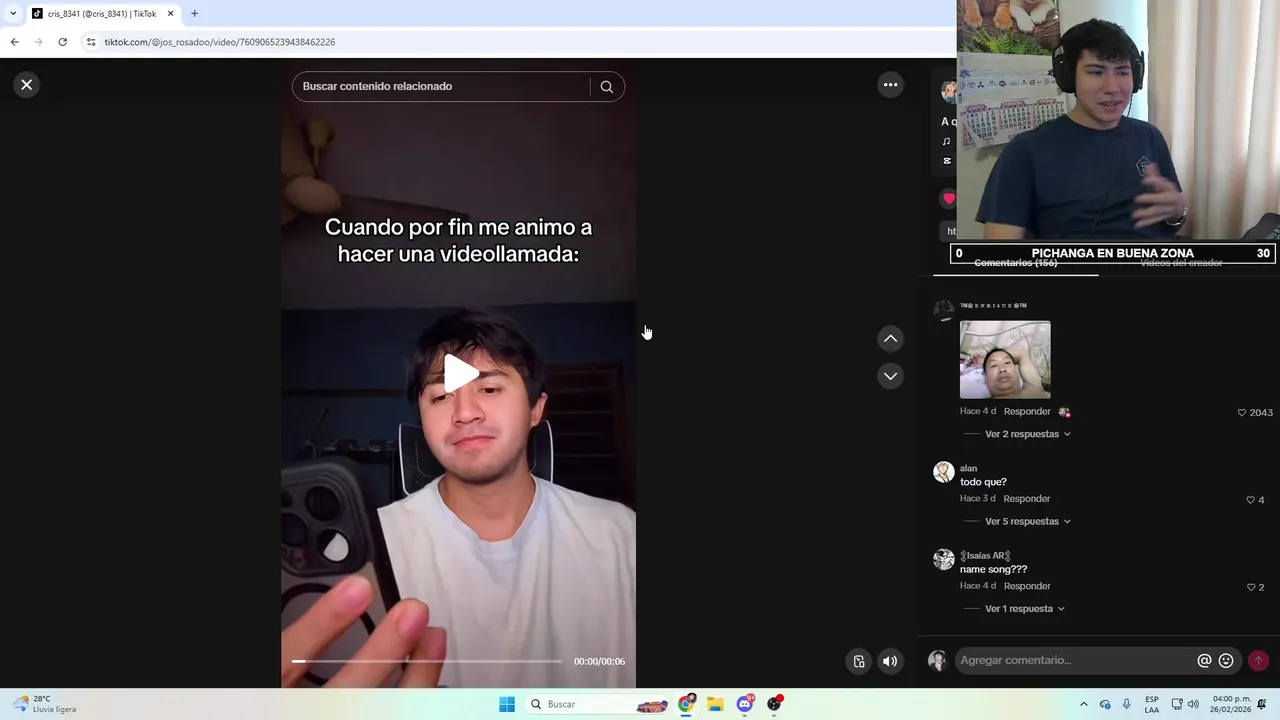Reply to 'name song???' via Responder
Image resolution: width=1280 pixels, height=720 pixels.
pos(1027,586)
